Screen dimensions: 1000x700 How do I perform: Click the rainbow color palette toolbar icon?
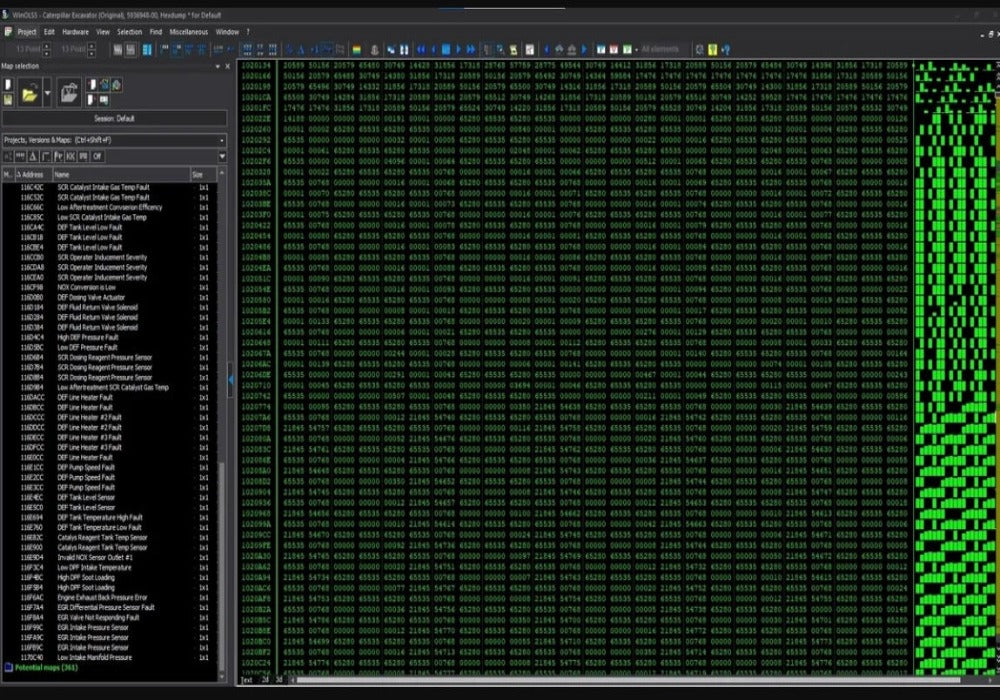click(356, 49)
